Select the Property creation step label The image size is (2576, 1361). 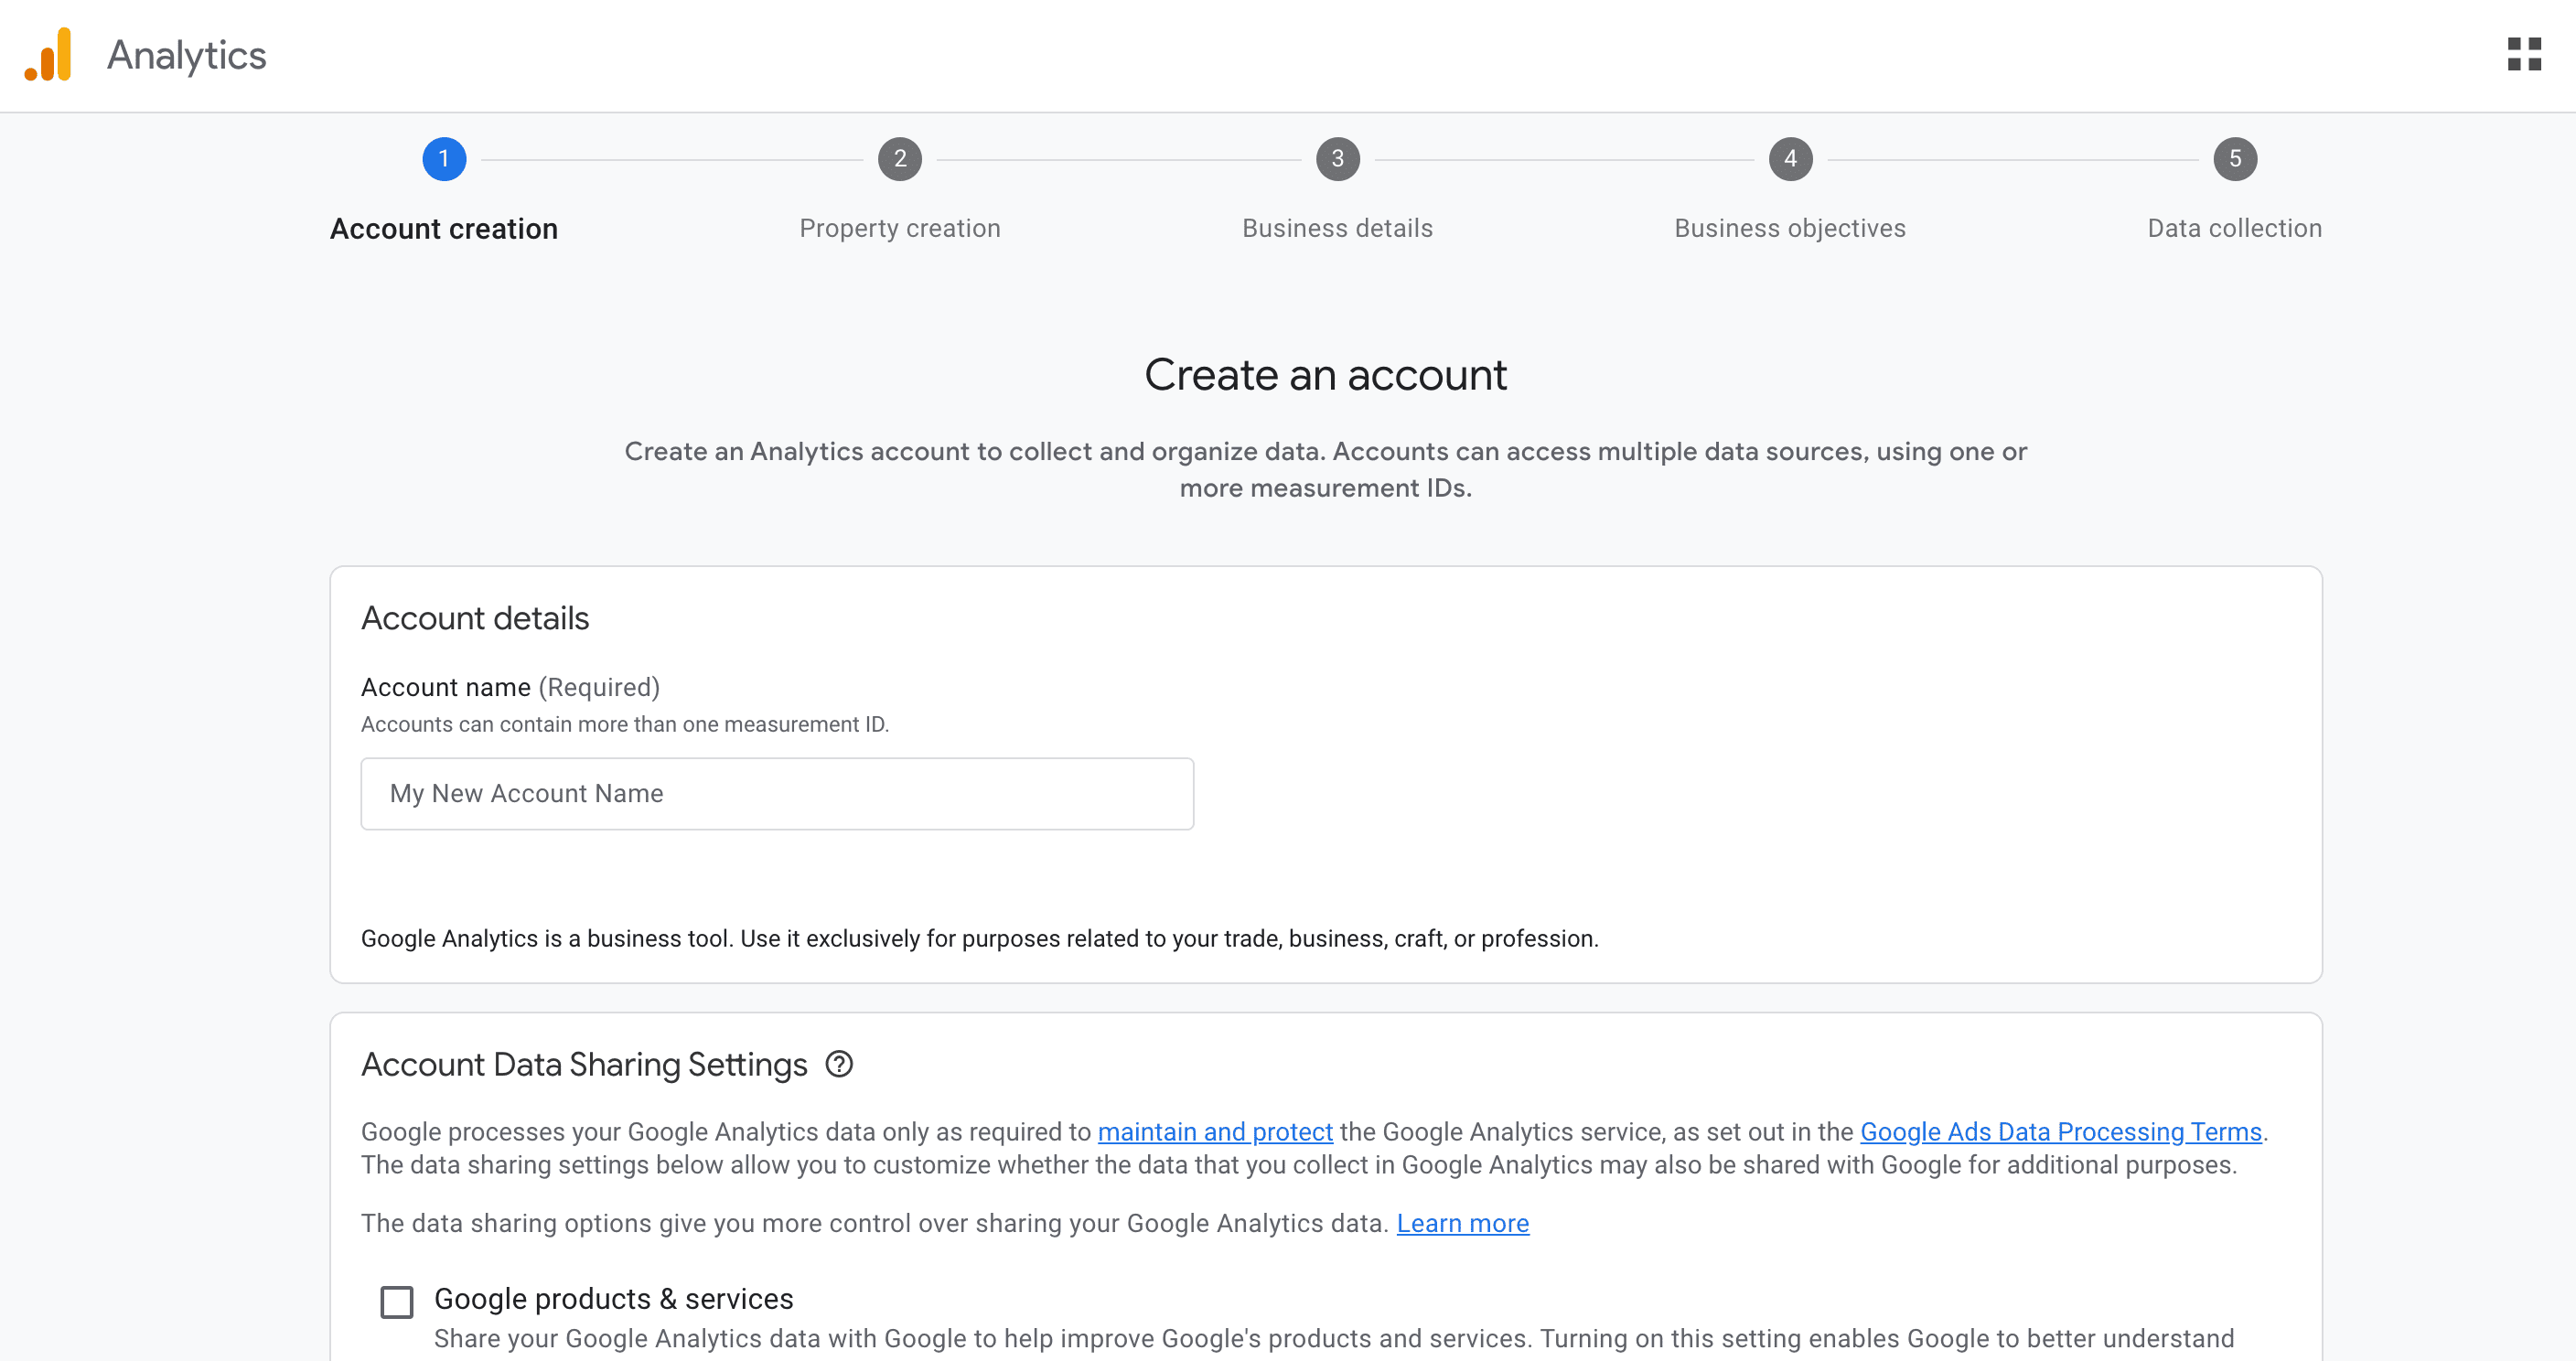coord(899,228)
